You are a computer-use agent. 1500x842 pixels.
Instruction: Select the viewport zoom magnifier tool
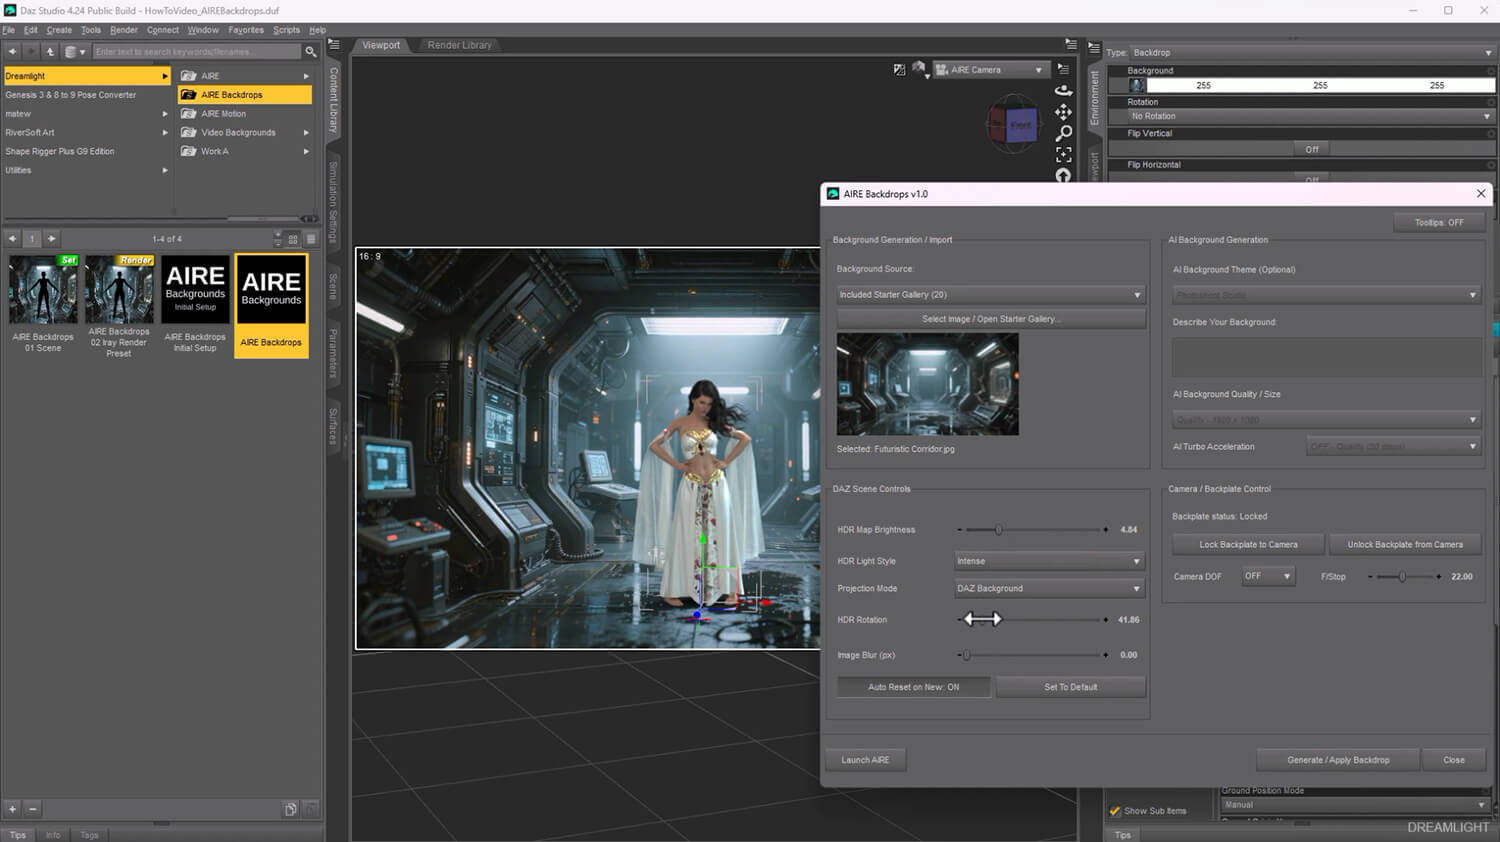point(1063,132)
